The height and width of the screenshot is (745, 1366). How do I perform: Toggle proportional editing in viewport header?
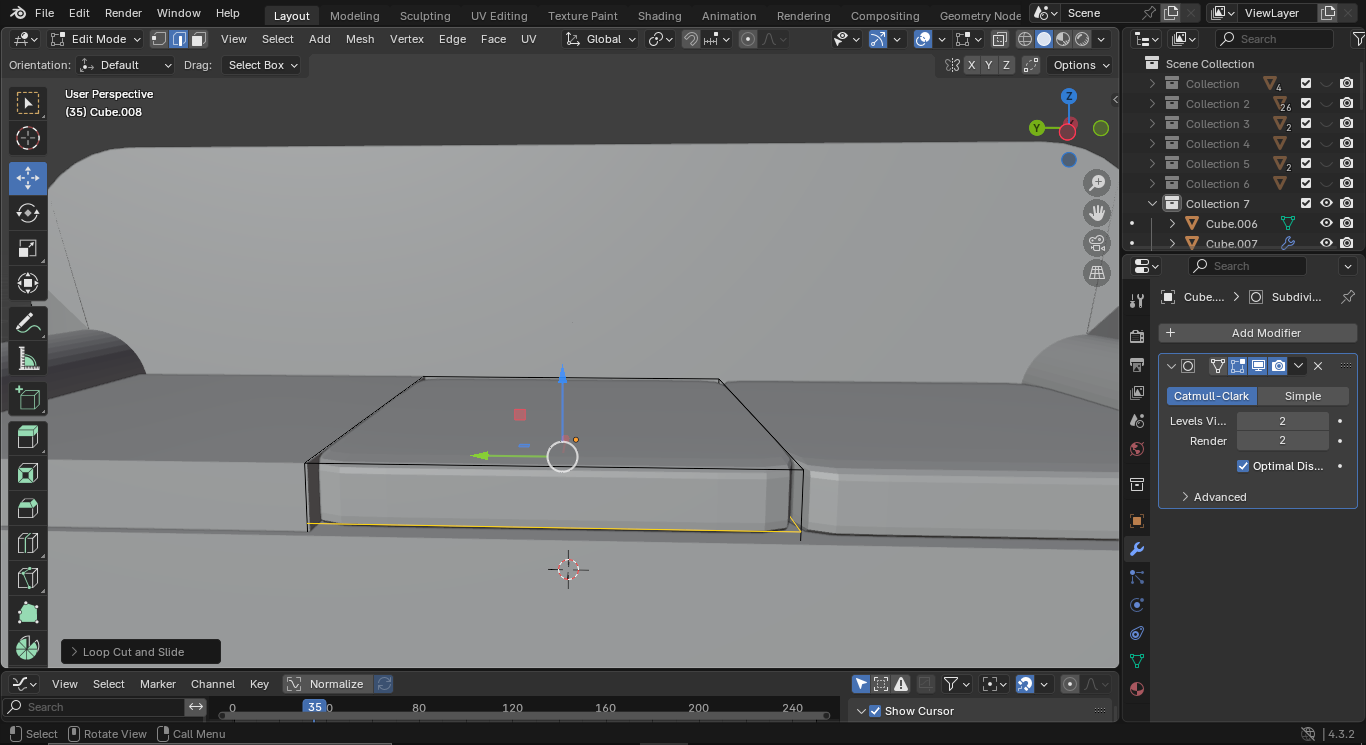(748, 39)
